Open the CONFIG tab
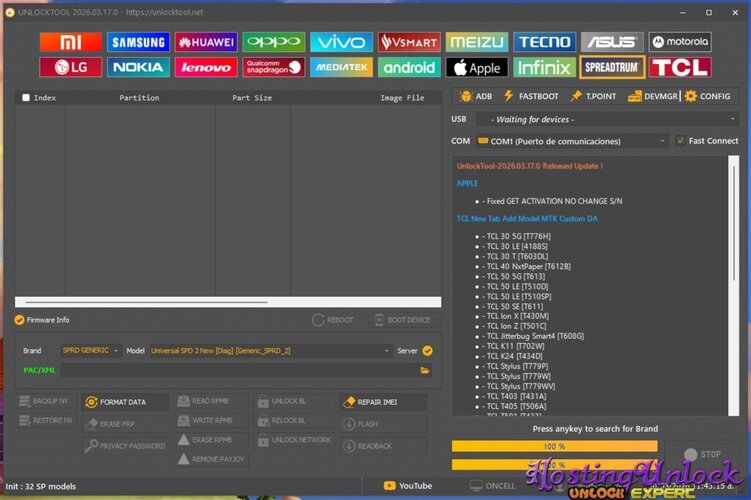Viewport: 751px width, 500px height. pos(708,96)
